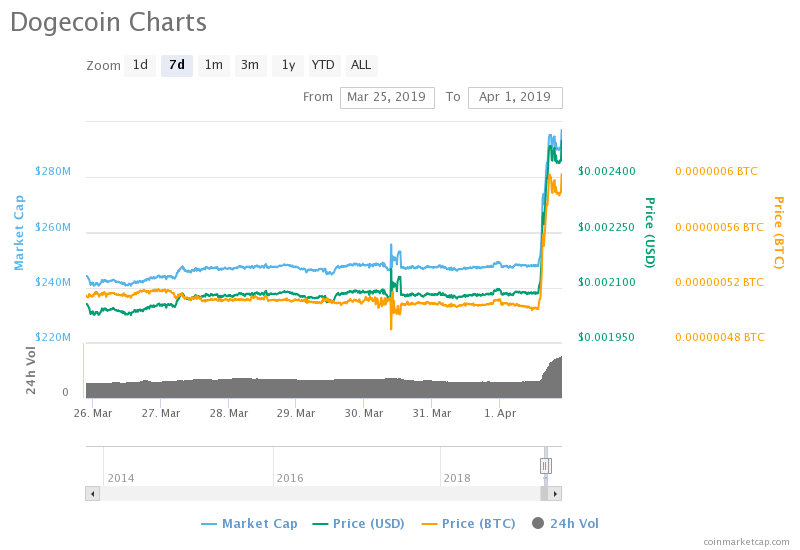Switch zoom to 1m
The height and width of the screenshot is (550, 800).
tap(214, 65)
